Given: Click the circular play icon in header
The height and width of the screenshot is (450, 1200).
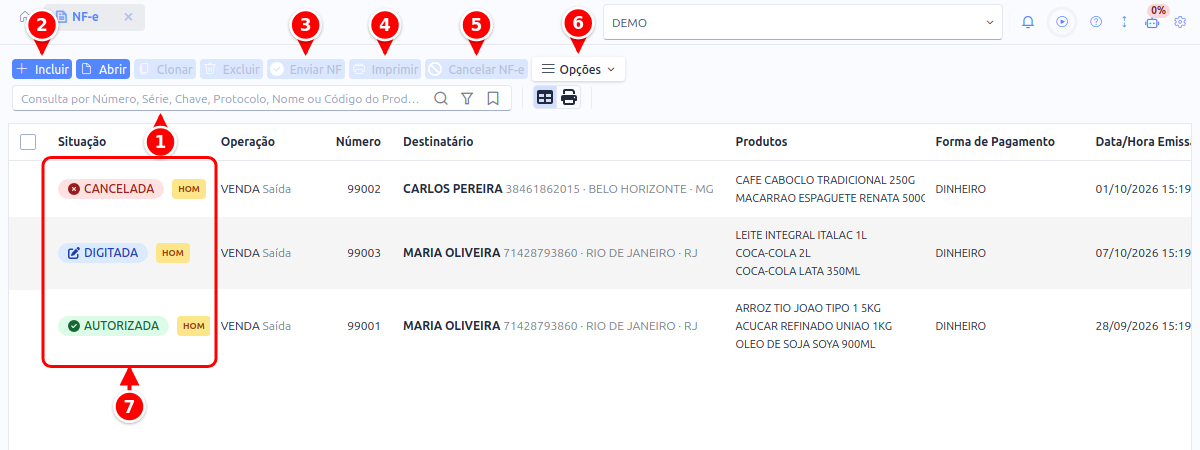Looking at the screenshot, I should [1062, 22].
